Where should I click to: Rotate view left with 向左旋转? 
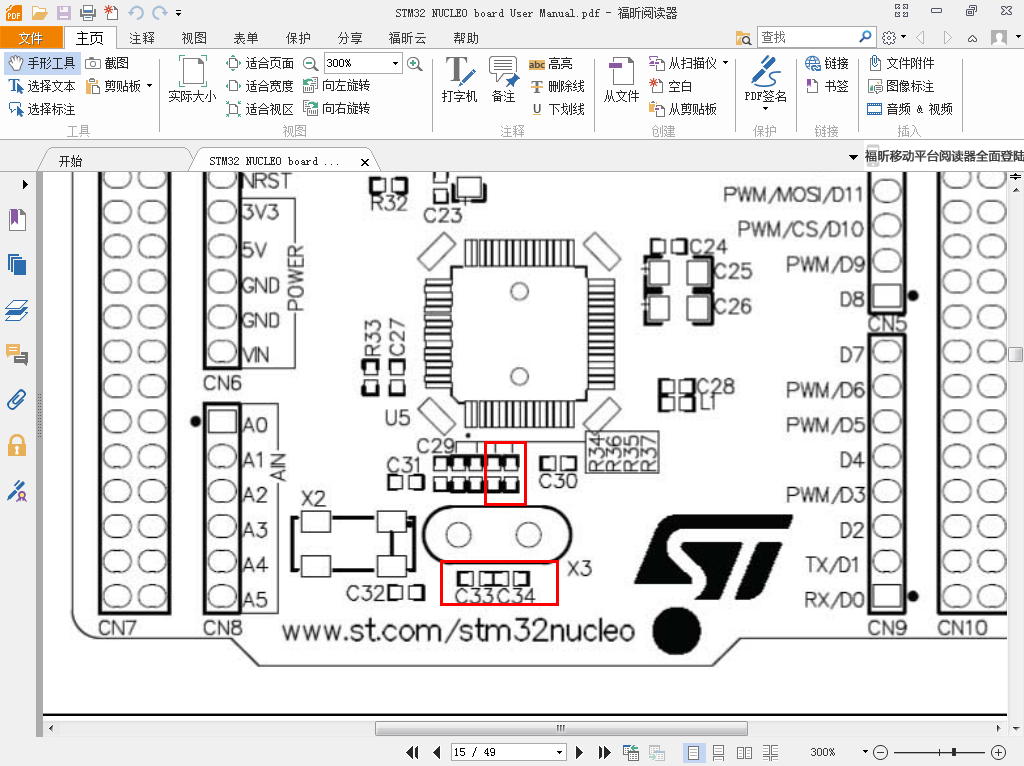337,86
